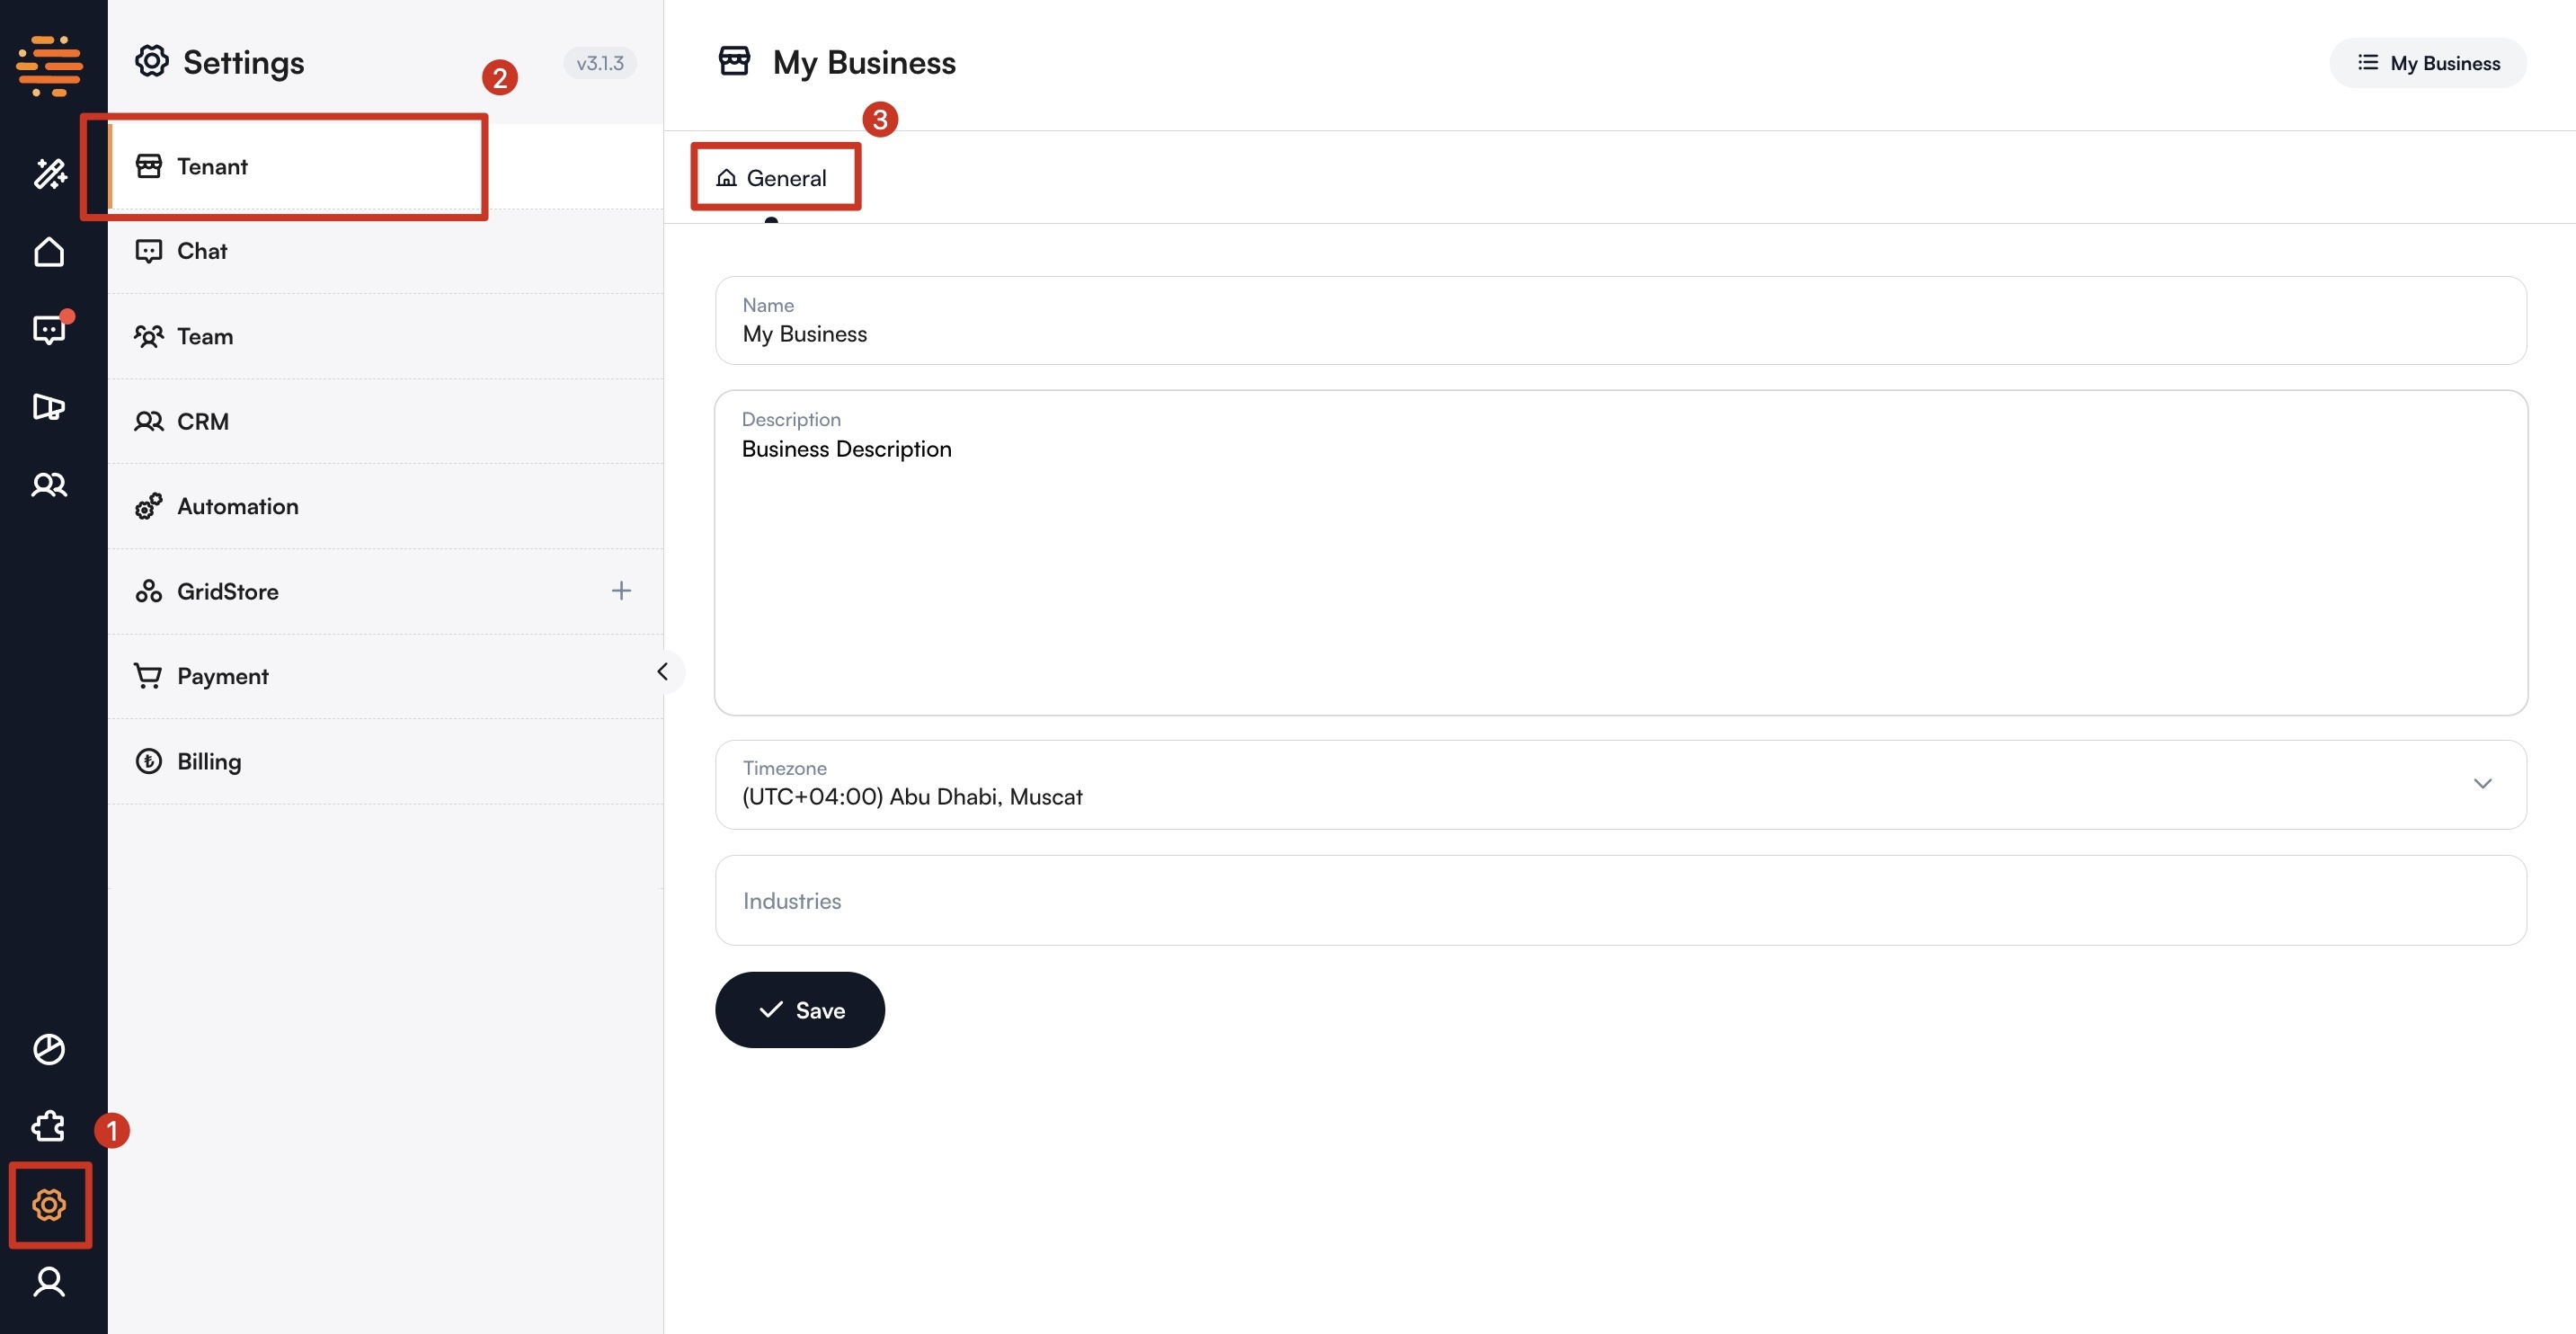Go to Home via house icon

49,252
